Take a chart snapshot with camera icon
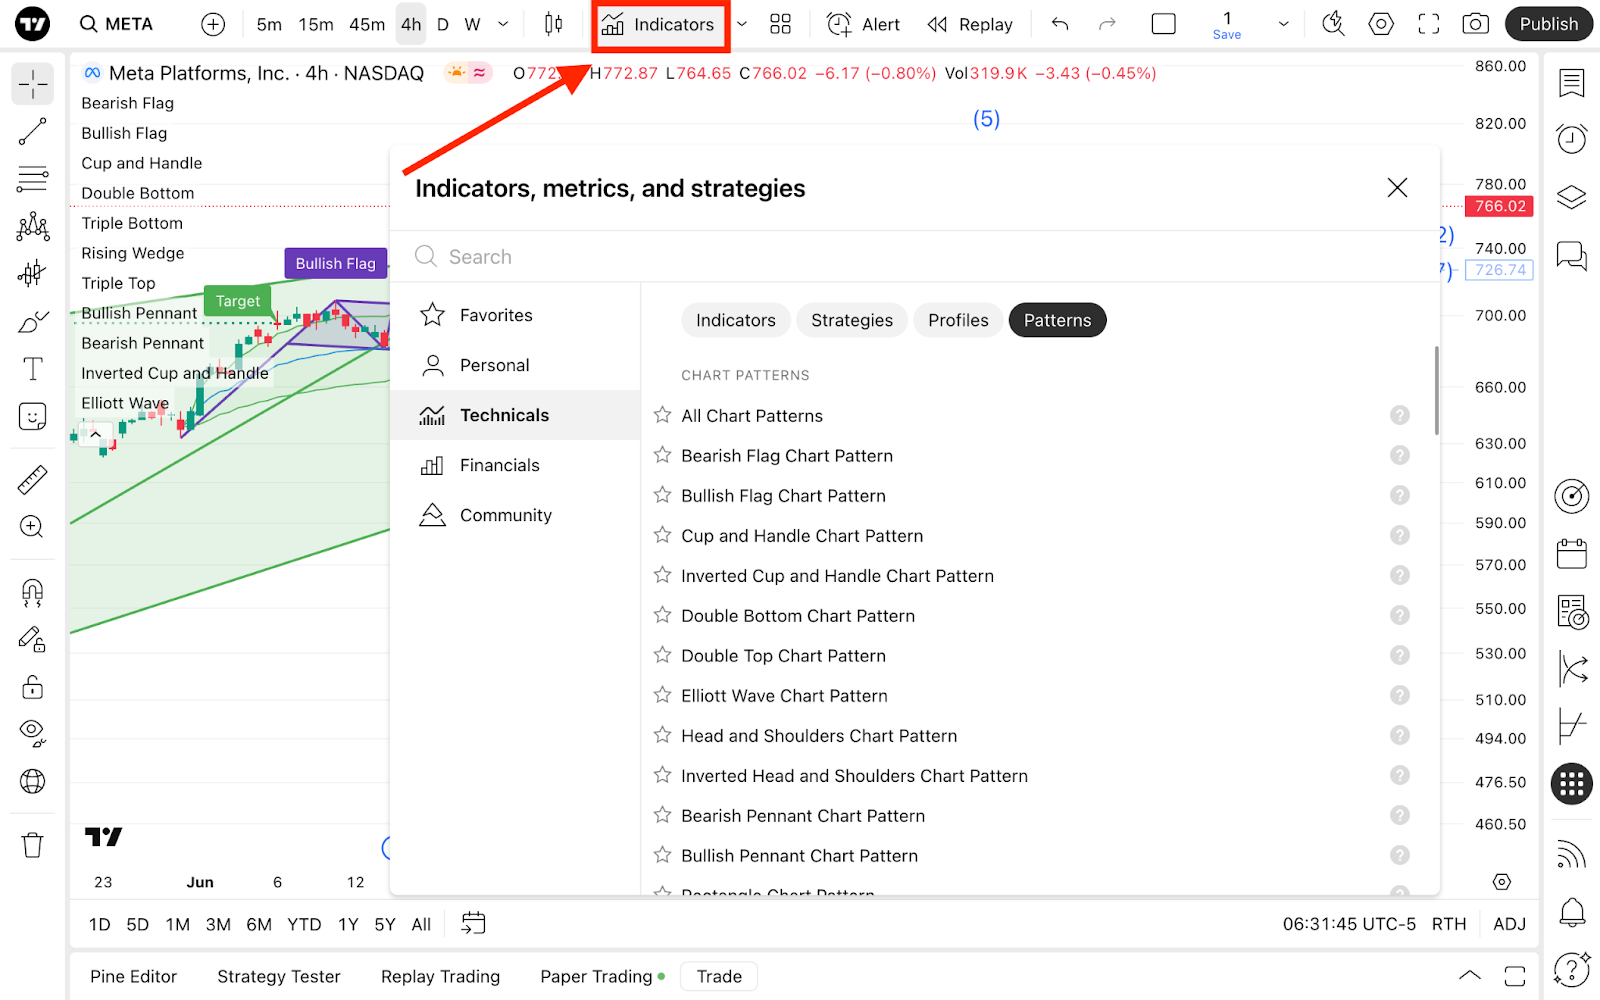Screen dimensions: 1600x1000 [x=1475, y=24]
